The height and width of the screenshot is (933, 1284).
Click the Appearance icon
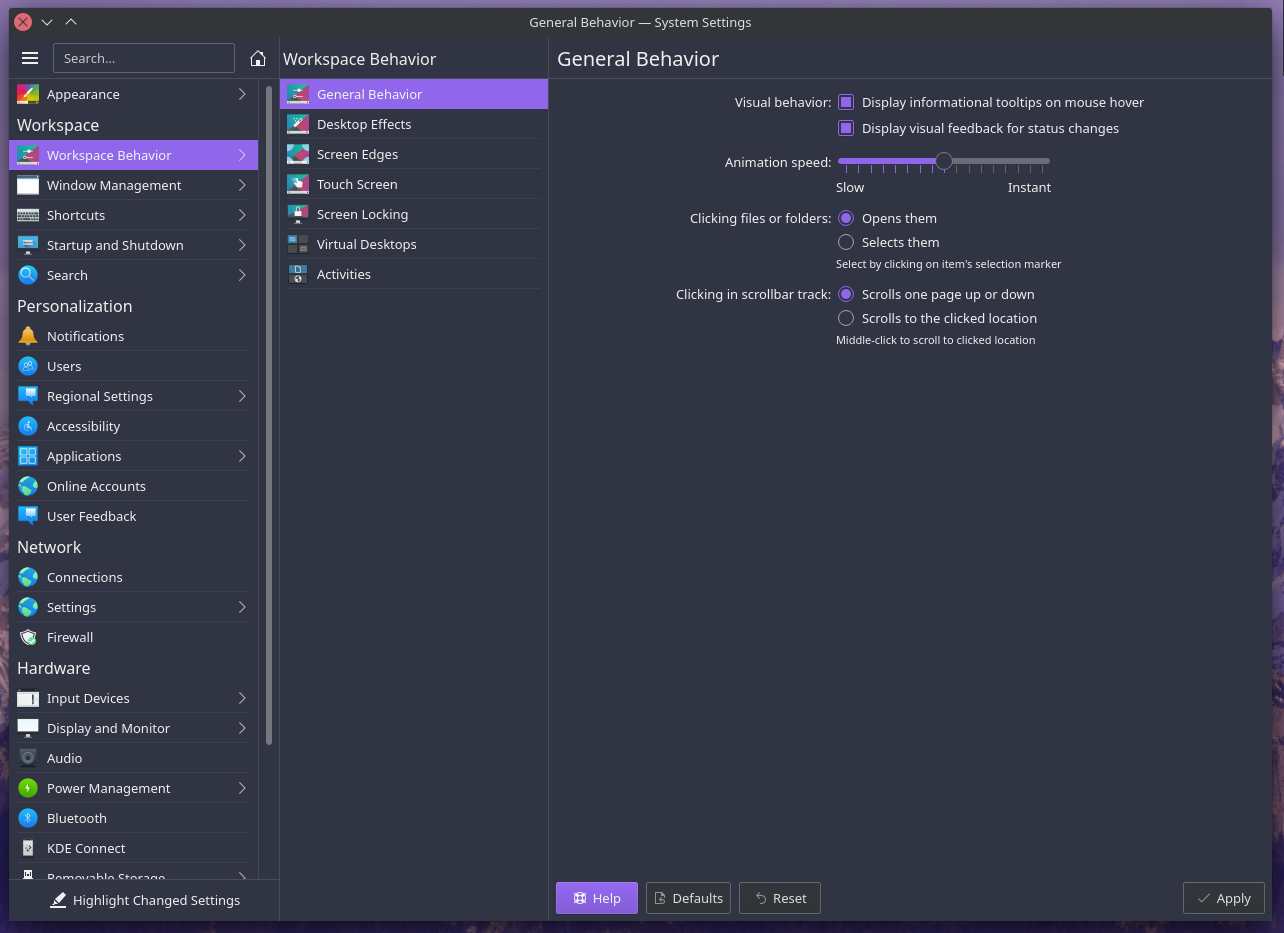(x=28, y=94)
